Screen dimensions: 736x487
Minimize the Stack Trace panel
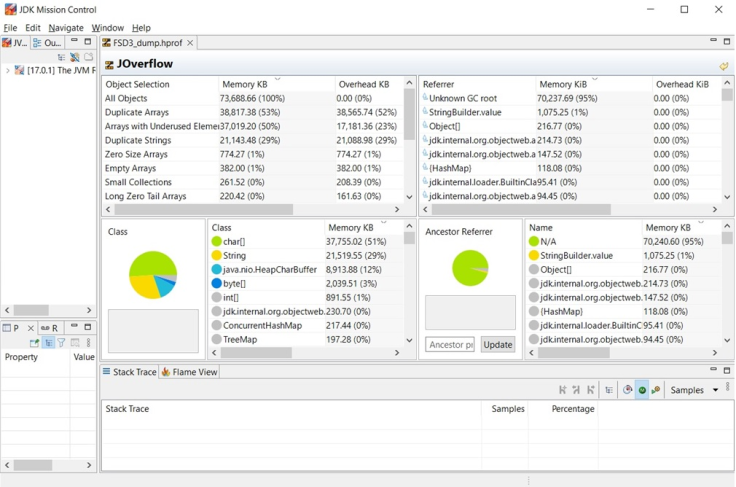coord(713,370)
